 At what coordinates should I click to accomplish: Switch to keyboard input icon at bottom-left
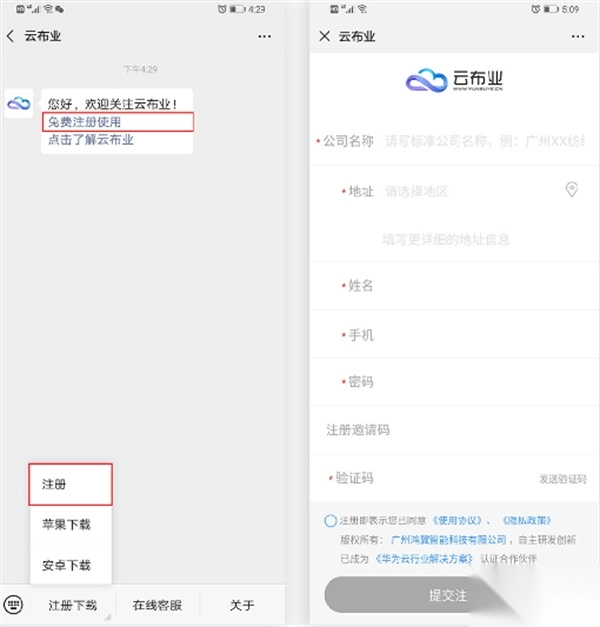[x=13, y=604]
